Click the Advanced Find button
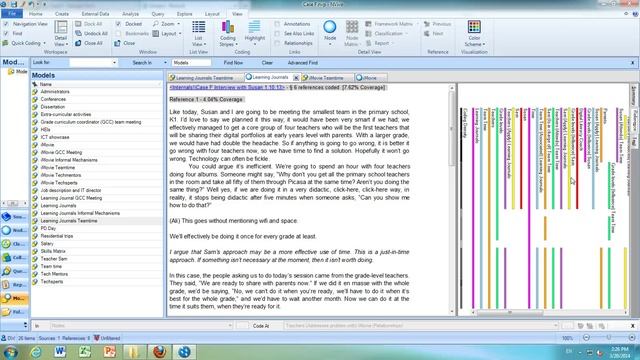The image size is (640, 360). (x=302, y=63)
